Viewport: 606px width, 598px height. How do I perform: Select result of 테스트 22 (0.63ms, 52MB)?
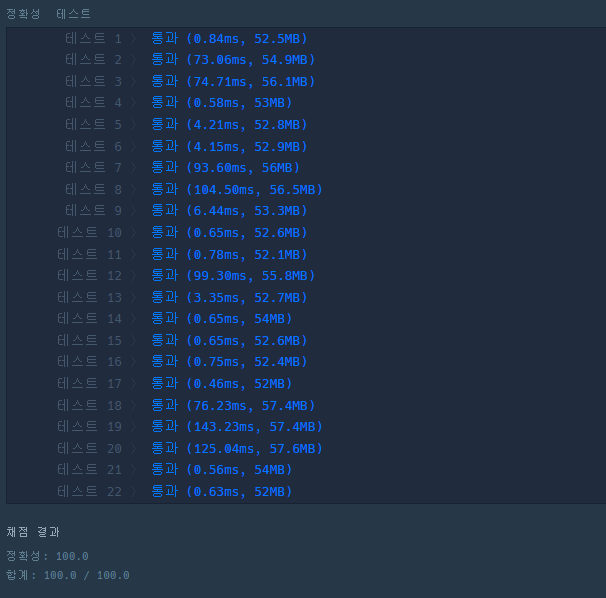click(x=221, y=491)
